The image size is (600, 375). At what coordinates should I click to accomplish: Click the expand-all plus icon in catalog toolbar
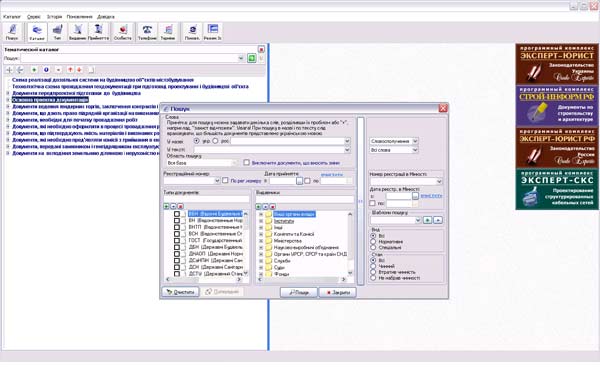9,70
